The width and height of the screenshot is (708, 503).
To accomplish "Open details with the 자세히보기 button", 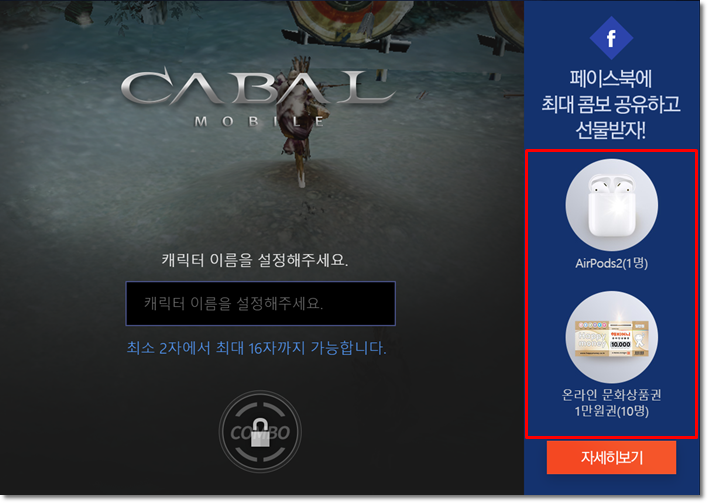I will coord(611,457).
